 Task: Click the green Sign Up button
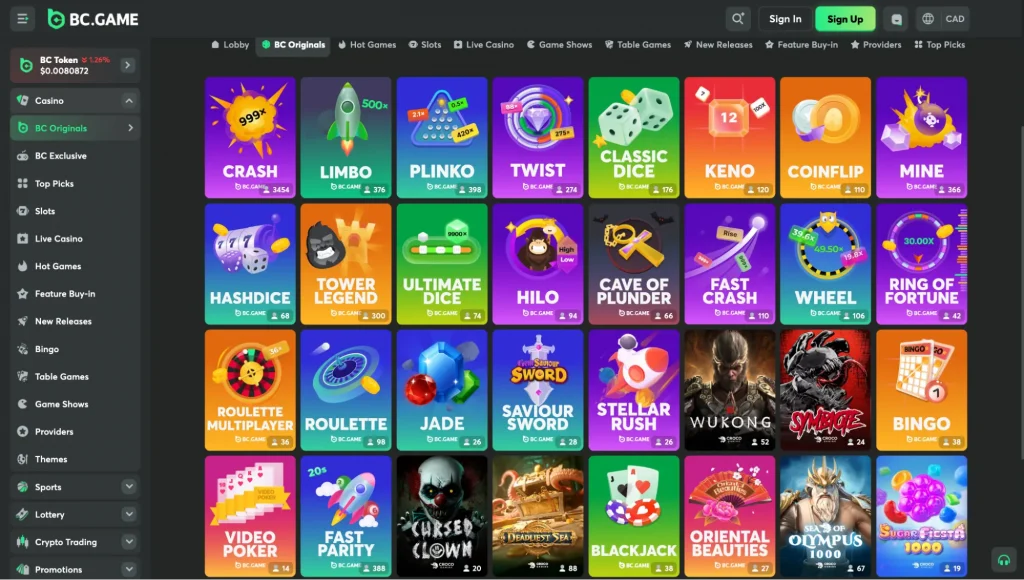pos(845,19)
